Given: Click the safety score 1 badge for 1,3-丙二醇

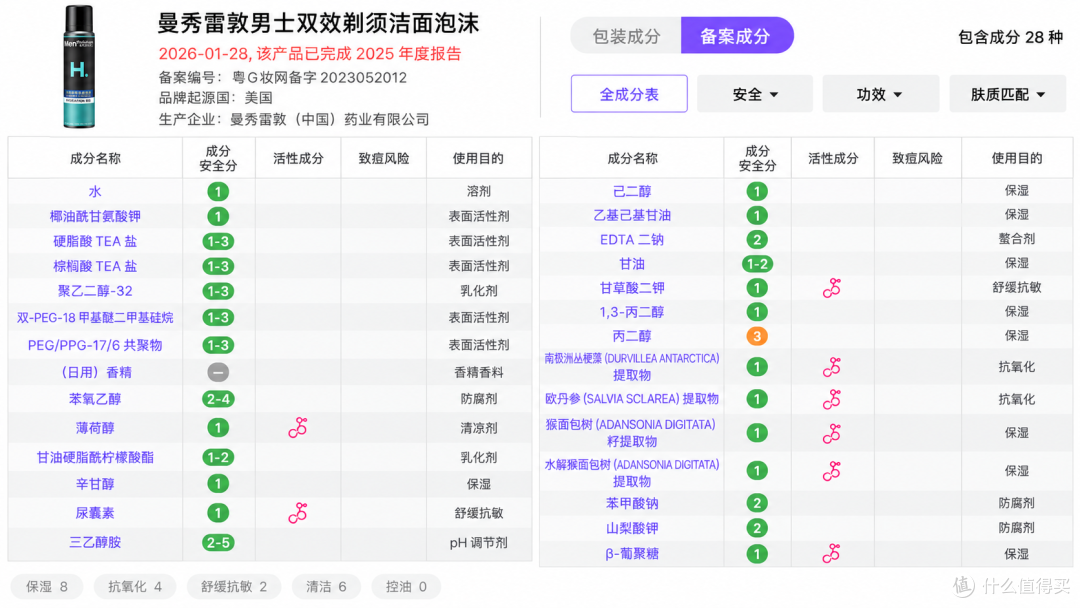Looking at the screenshot, I should (x=757, y=312).
